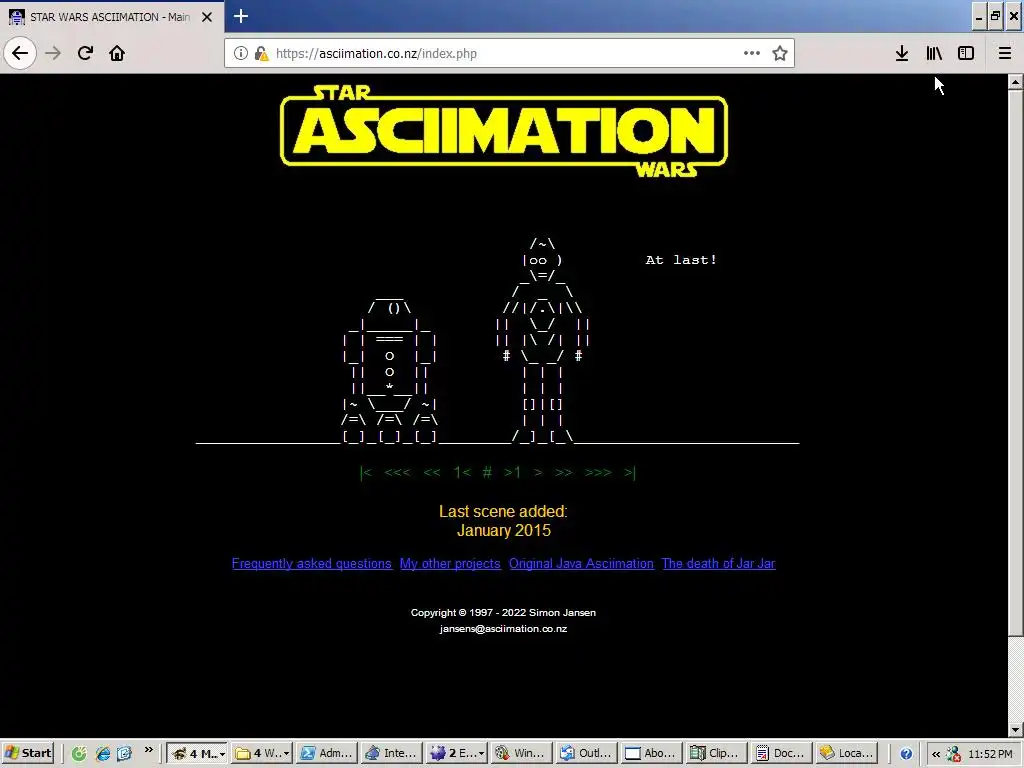Viewport: 1024px width, 768px height.
Task: Click the network status tray icon
Action: [x=953, y=754]
